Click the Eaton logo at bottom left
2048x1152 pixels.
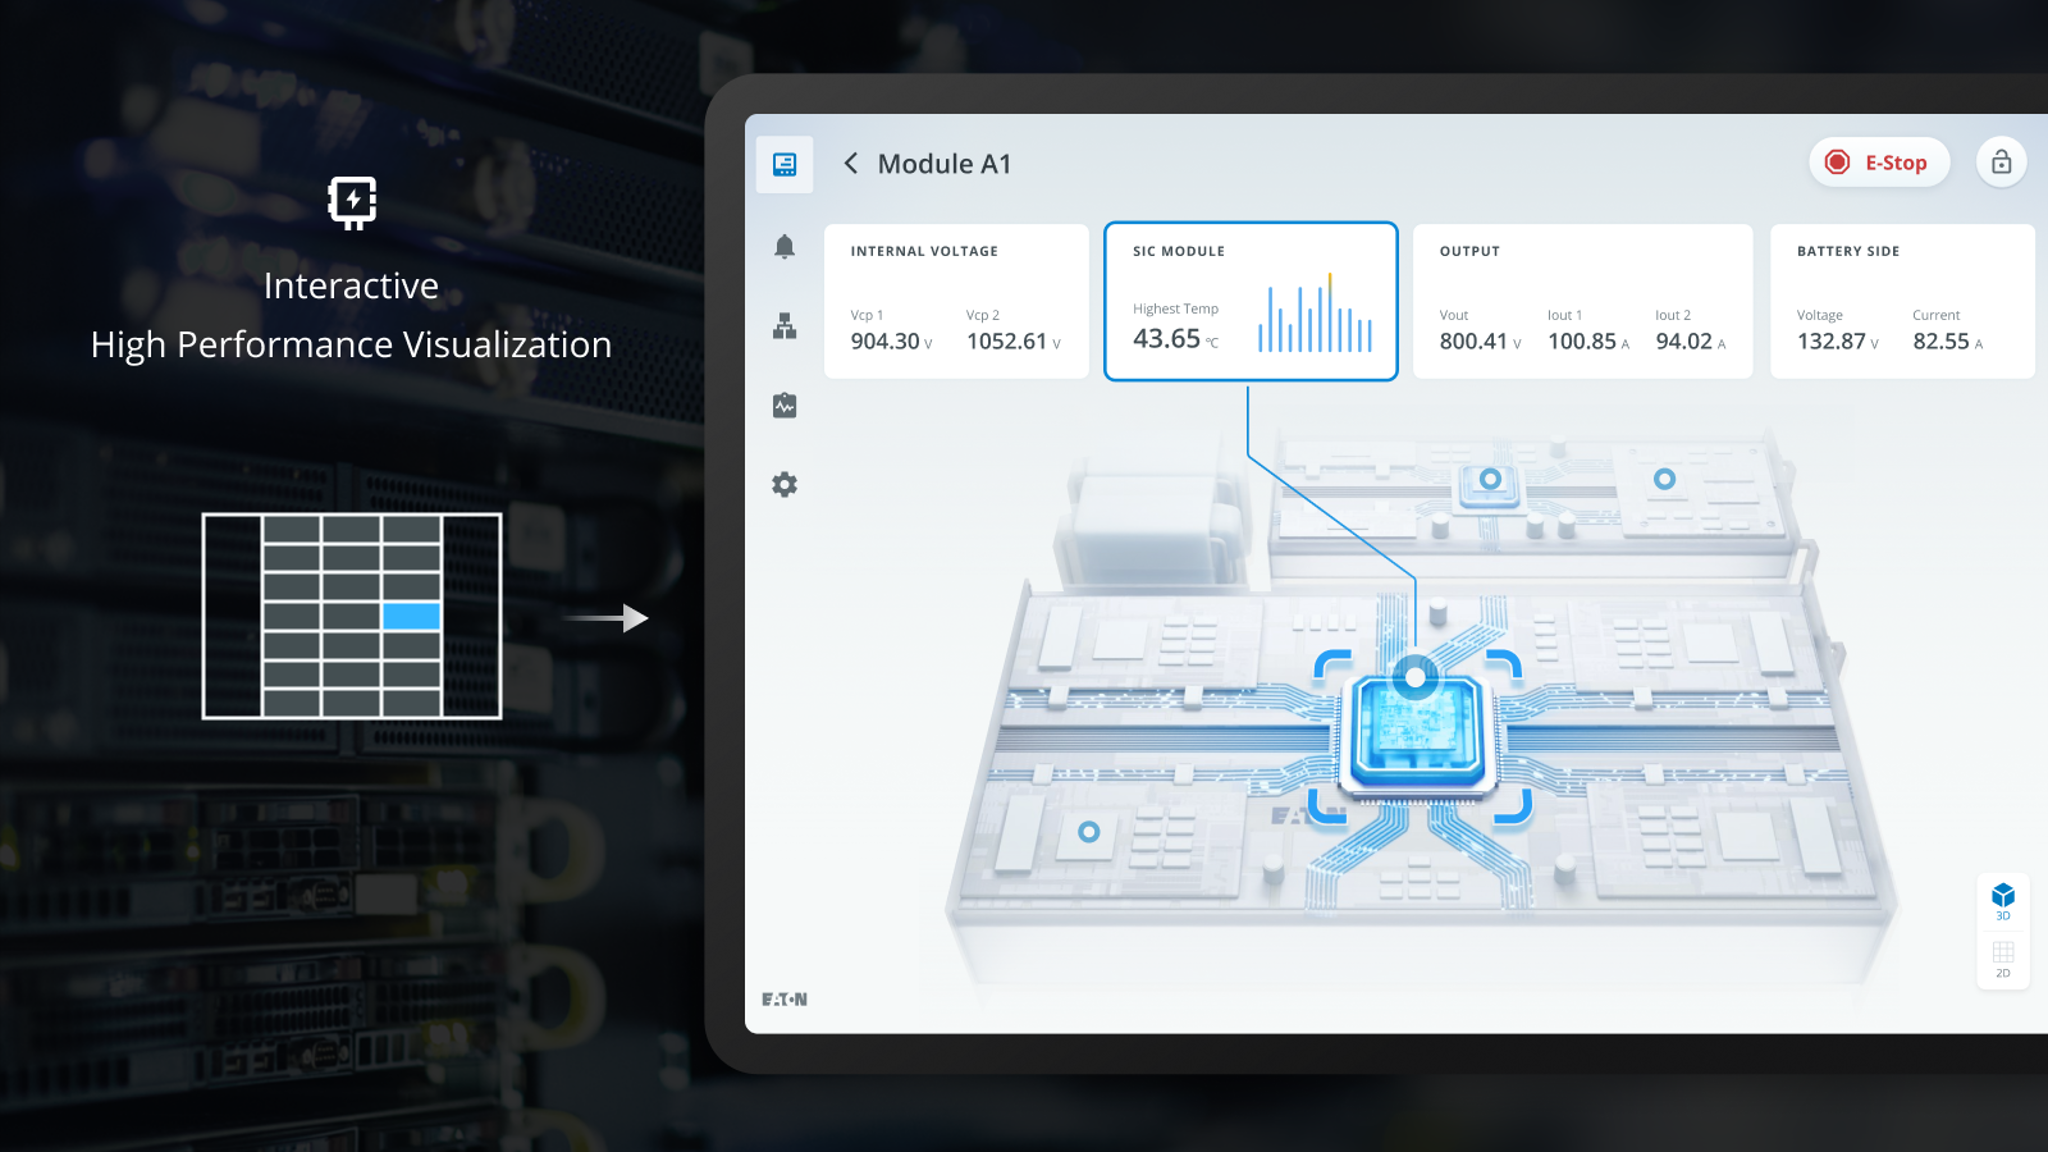[x=784, y=999]
